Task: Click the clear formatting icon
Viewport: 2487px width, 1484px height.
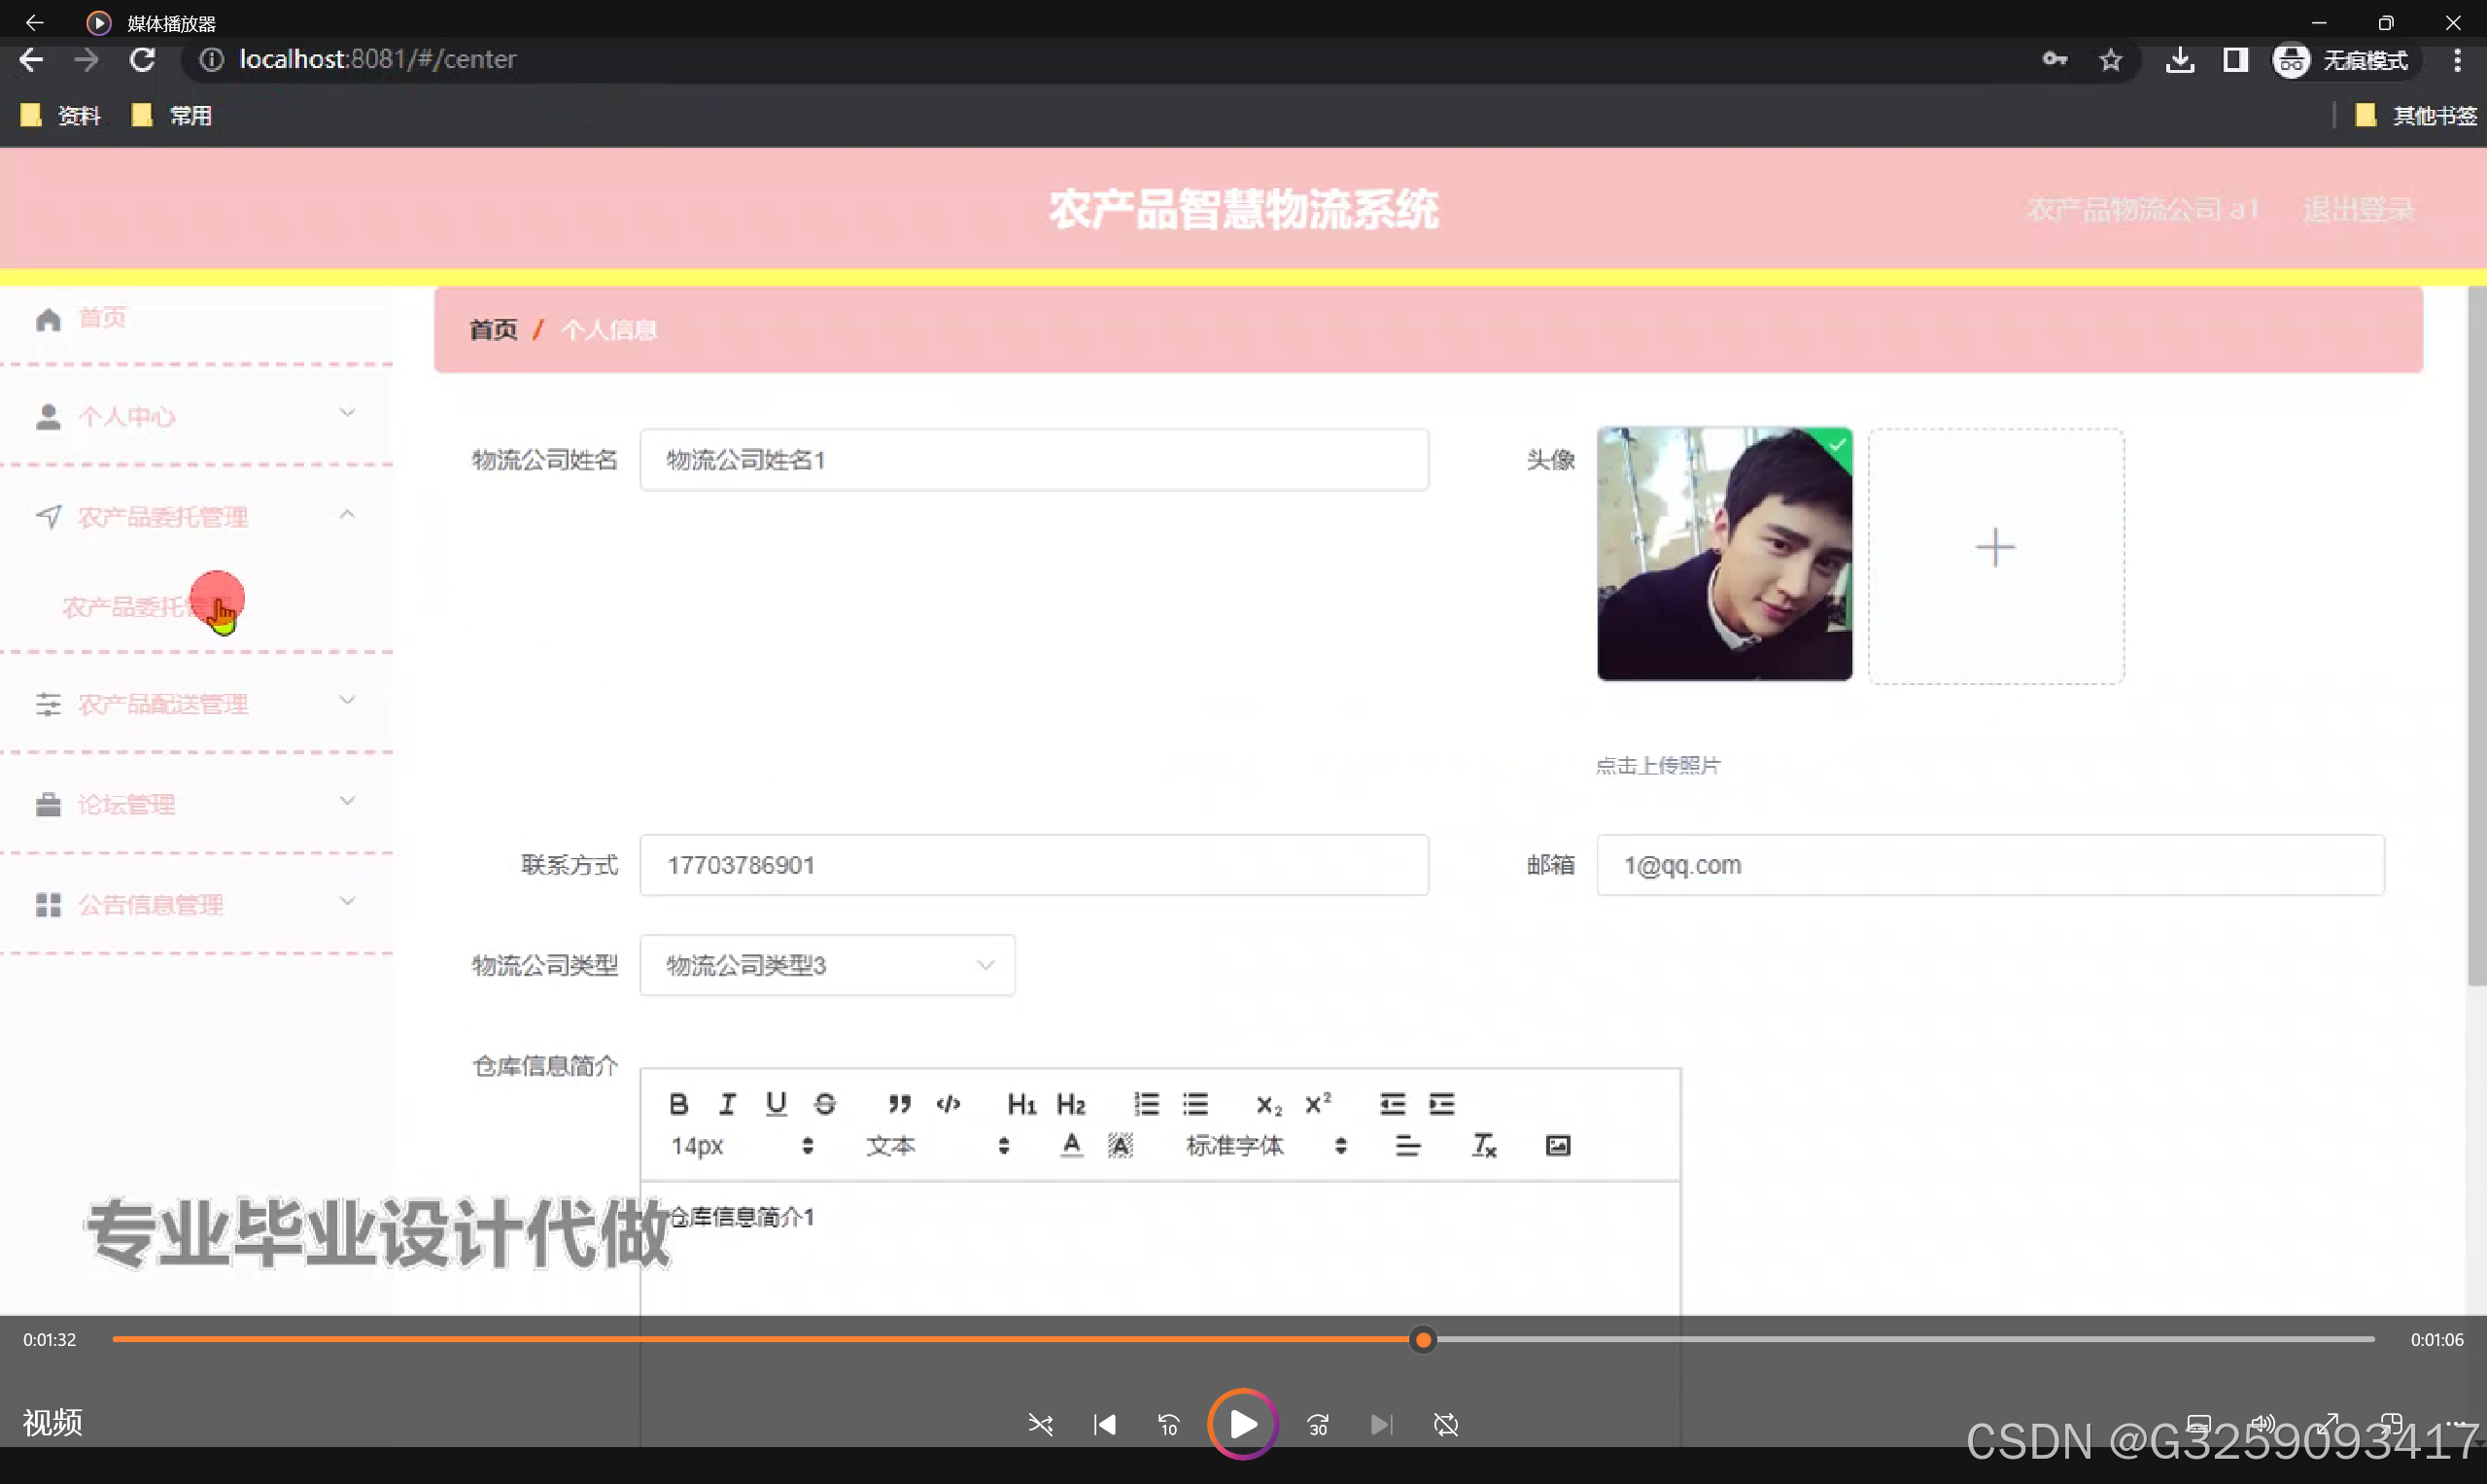Action: click(x=1483, y=1145)
